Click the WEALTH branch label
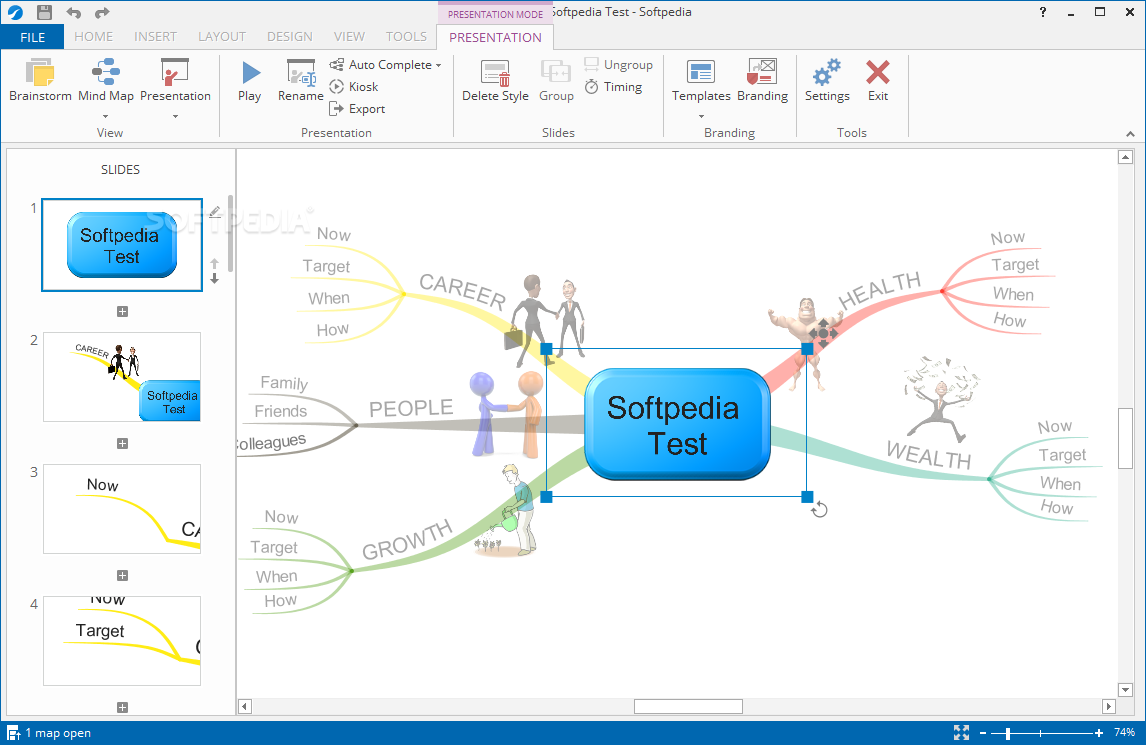Screen dimensions: 1146x745 pos(928,455)
